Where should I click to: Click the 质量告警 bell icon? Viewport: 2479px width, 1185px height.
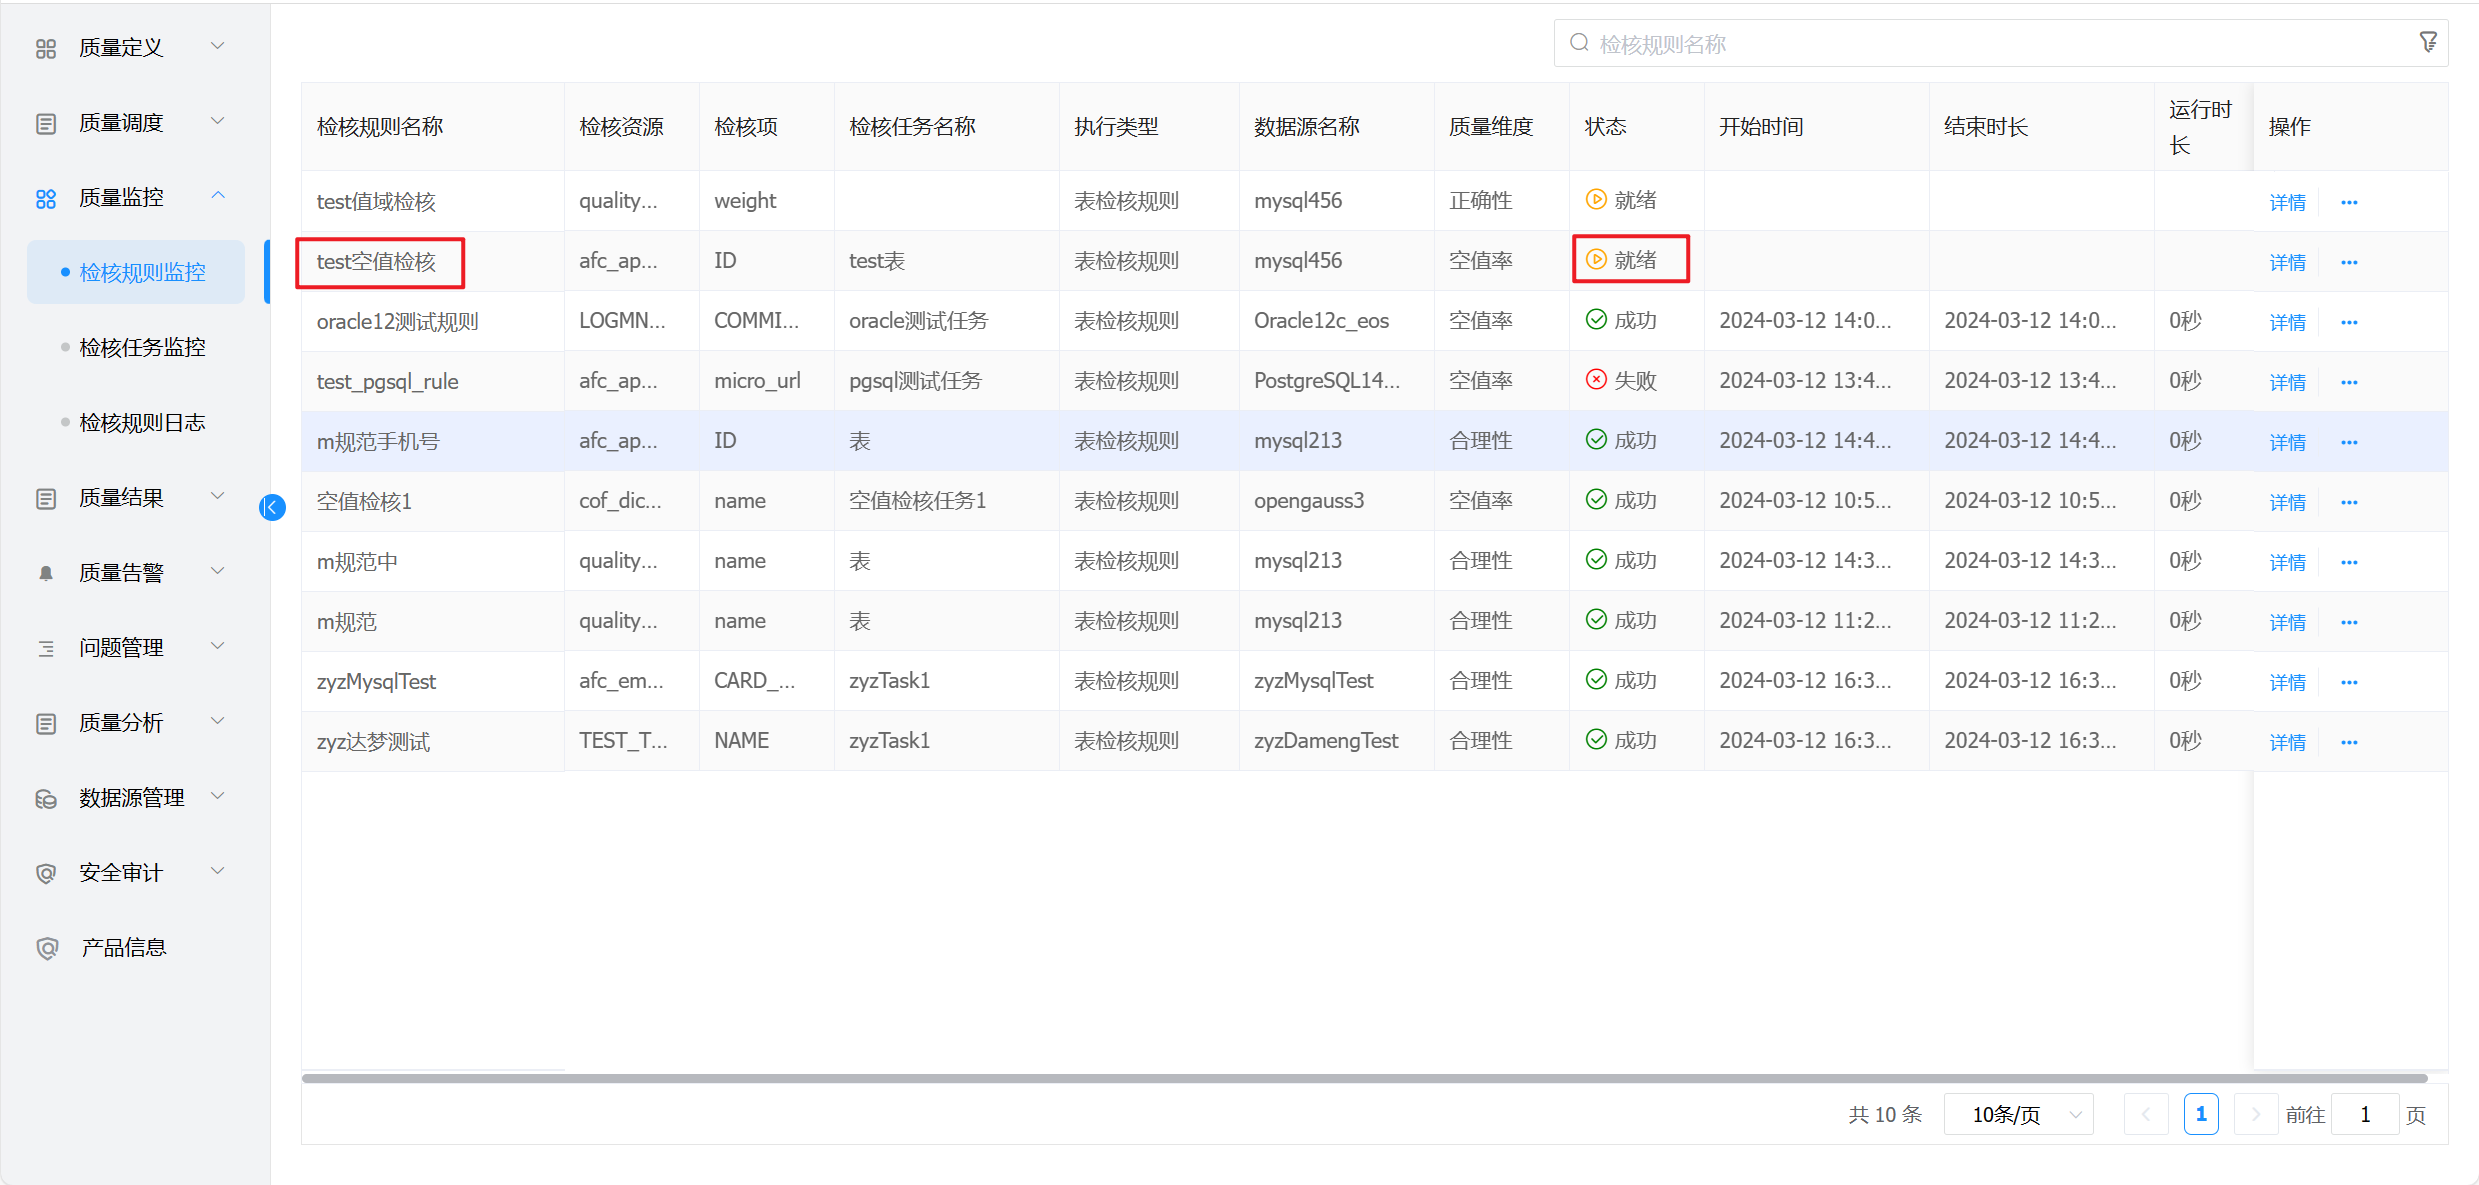tap(46, 573)
